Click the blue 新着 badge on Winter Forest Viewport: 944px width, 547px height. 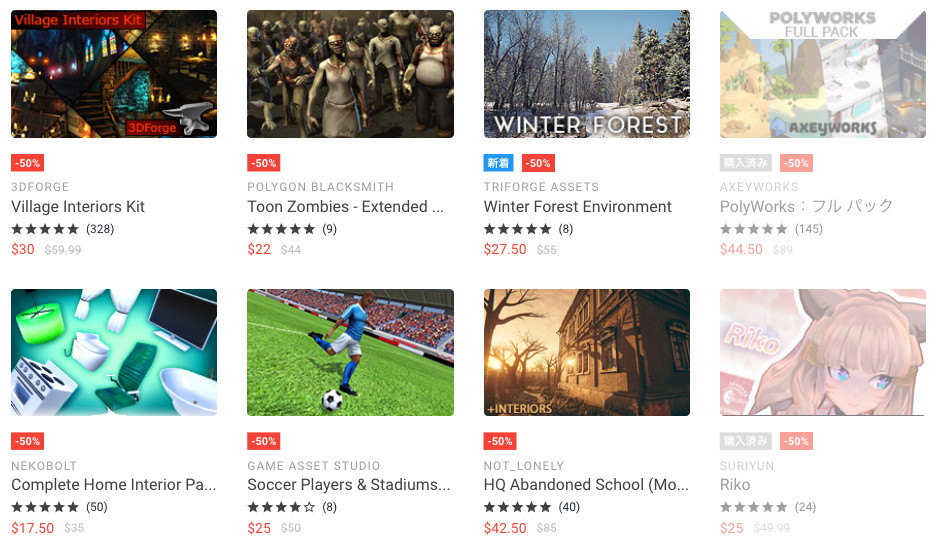[x=498, y=163]
